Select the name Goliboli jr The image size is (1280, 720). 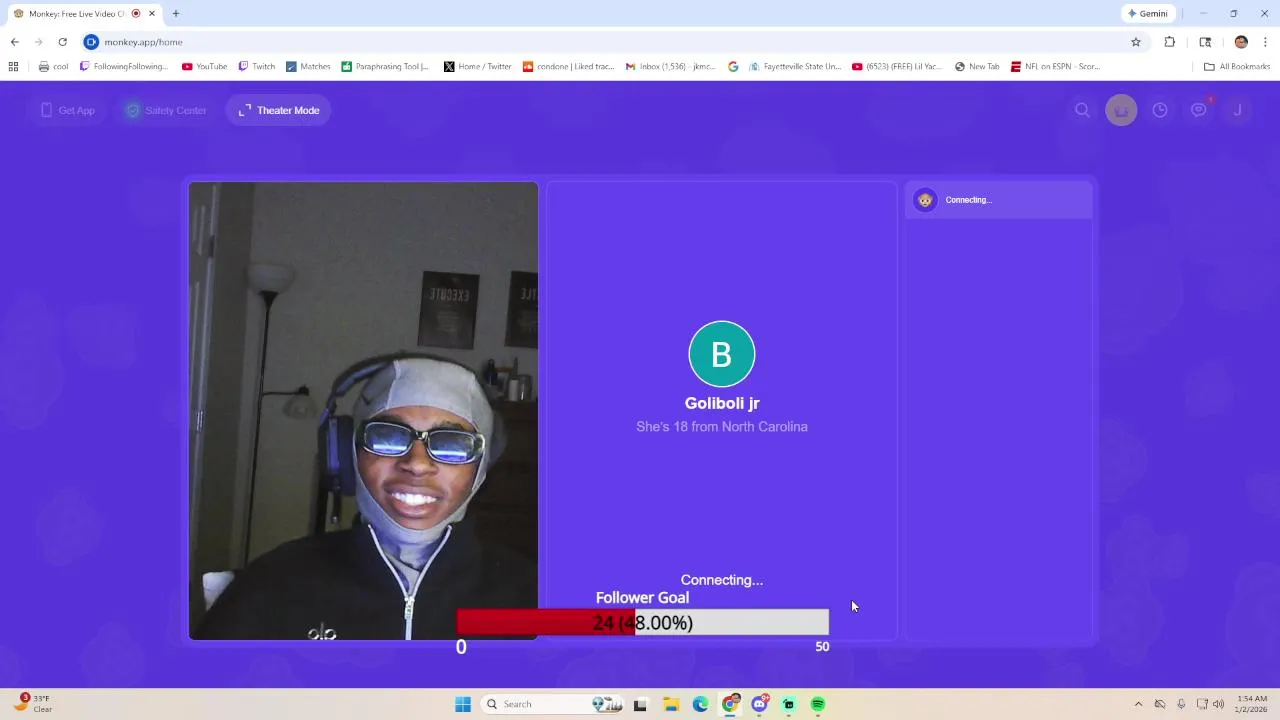722,403
